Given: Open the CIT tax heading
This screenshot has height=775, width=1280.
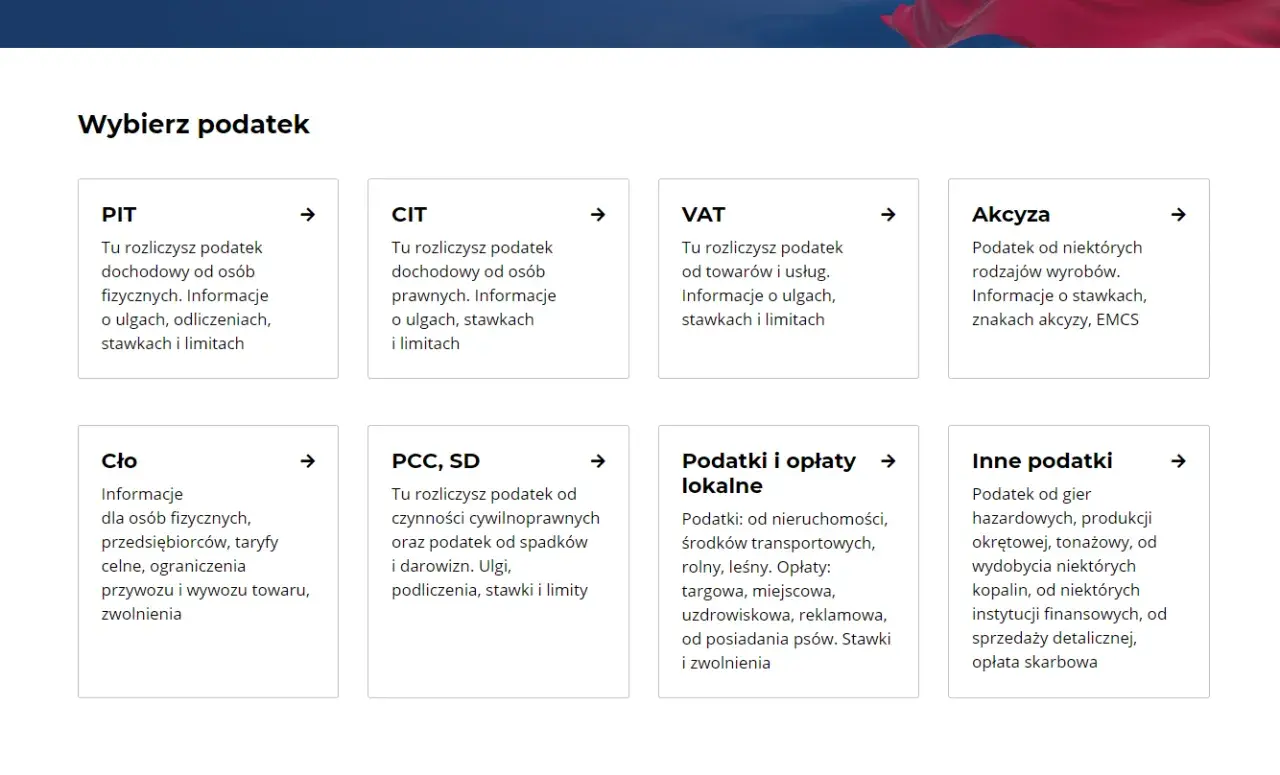Looking at the screenshot, I should coord(409,214).
